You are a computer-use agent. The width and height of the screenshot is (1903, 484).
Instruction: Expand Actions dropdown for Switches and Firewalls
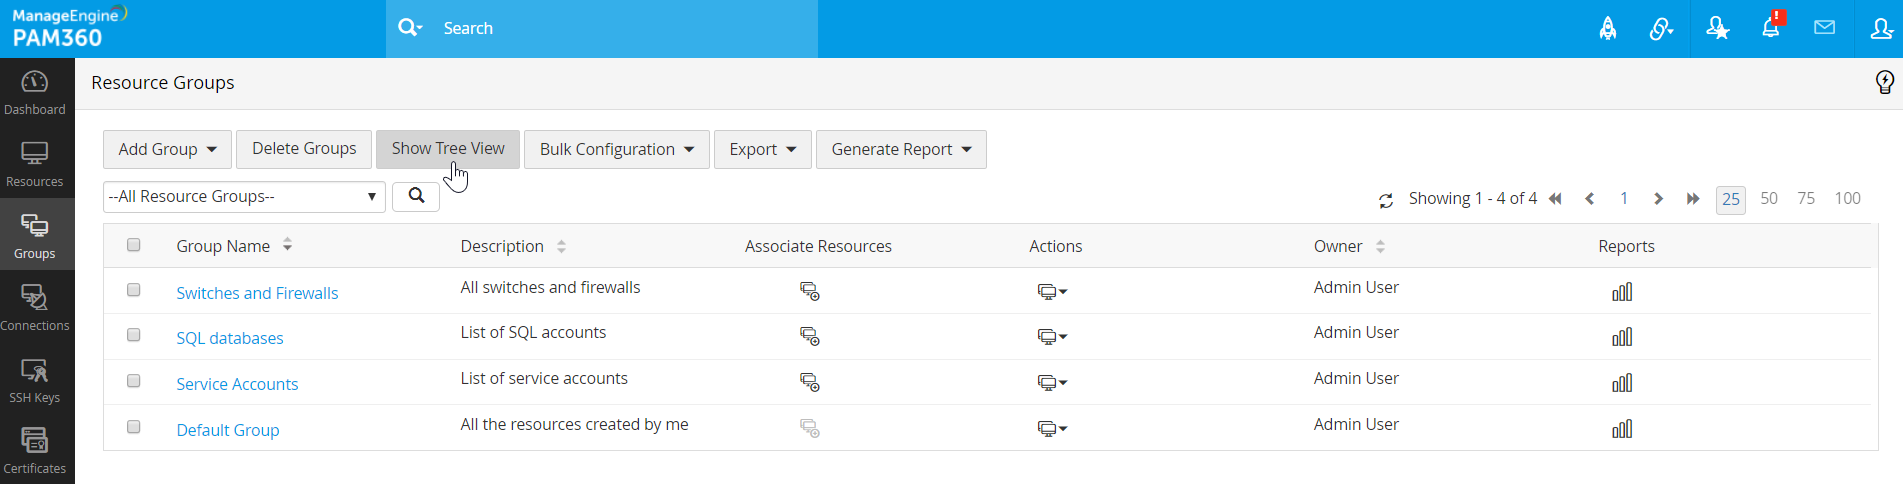tap(1051, 292)
